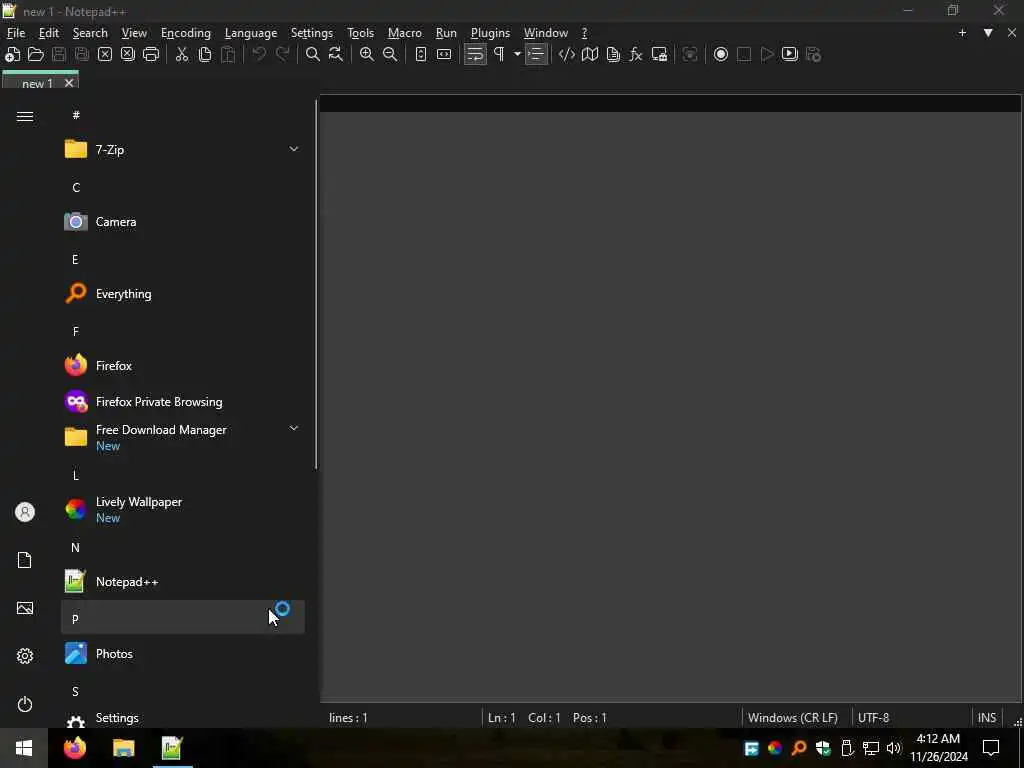The image size is (1024, 768).
Task: Click the Cut scissors icon
Action: click(182, 55)
